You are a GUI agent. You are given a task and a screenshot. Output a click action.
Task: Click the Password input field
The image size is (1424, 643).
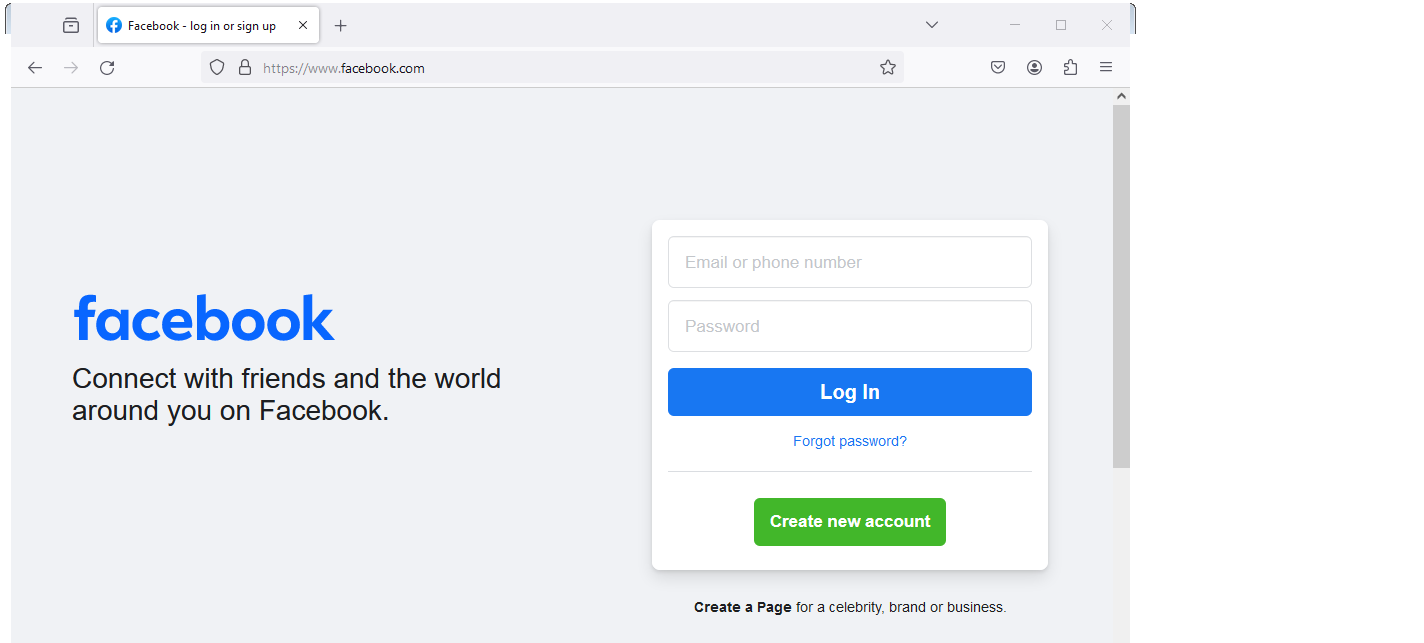(x=849, y=326)
